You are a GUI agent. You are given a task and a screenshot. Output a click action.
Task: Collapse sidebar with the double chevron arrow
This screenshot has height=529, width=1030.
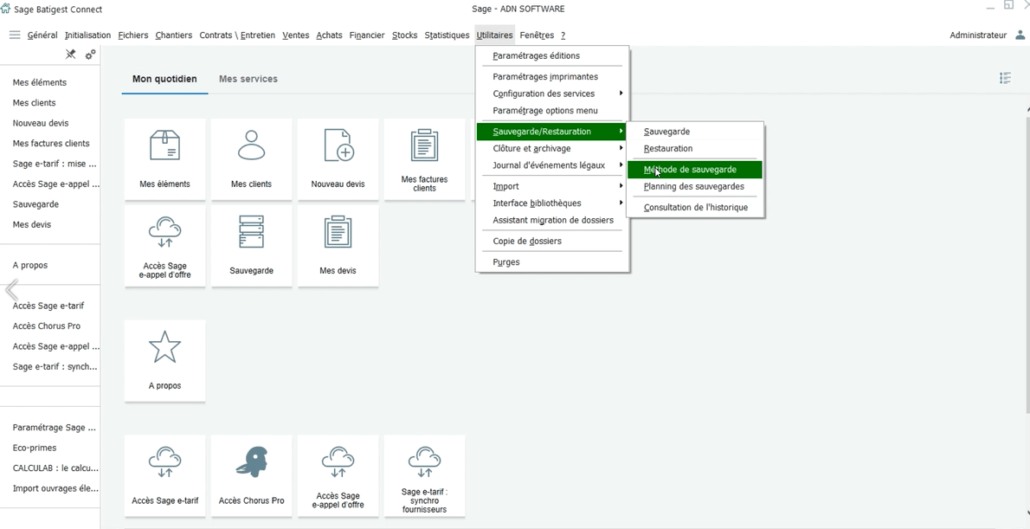[x=11, y=290]
